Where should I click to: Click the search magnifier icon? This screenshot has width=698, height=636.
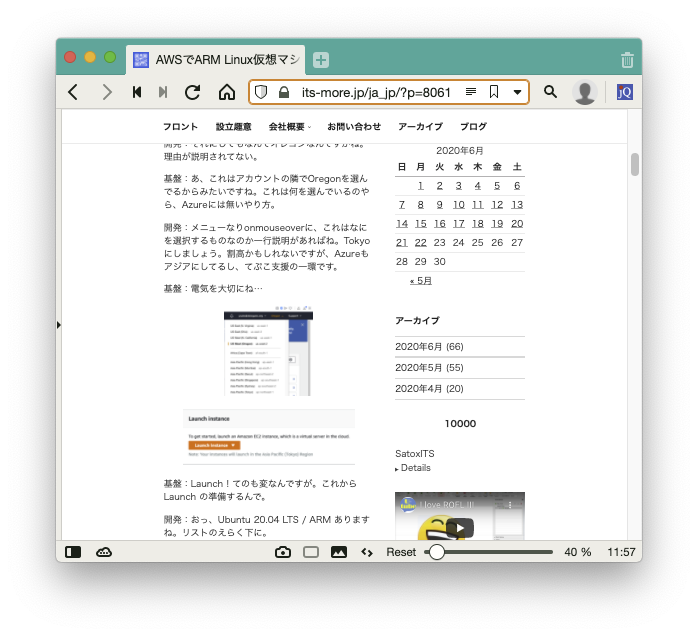[x=550, y=92]
